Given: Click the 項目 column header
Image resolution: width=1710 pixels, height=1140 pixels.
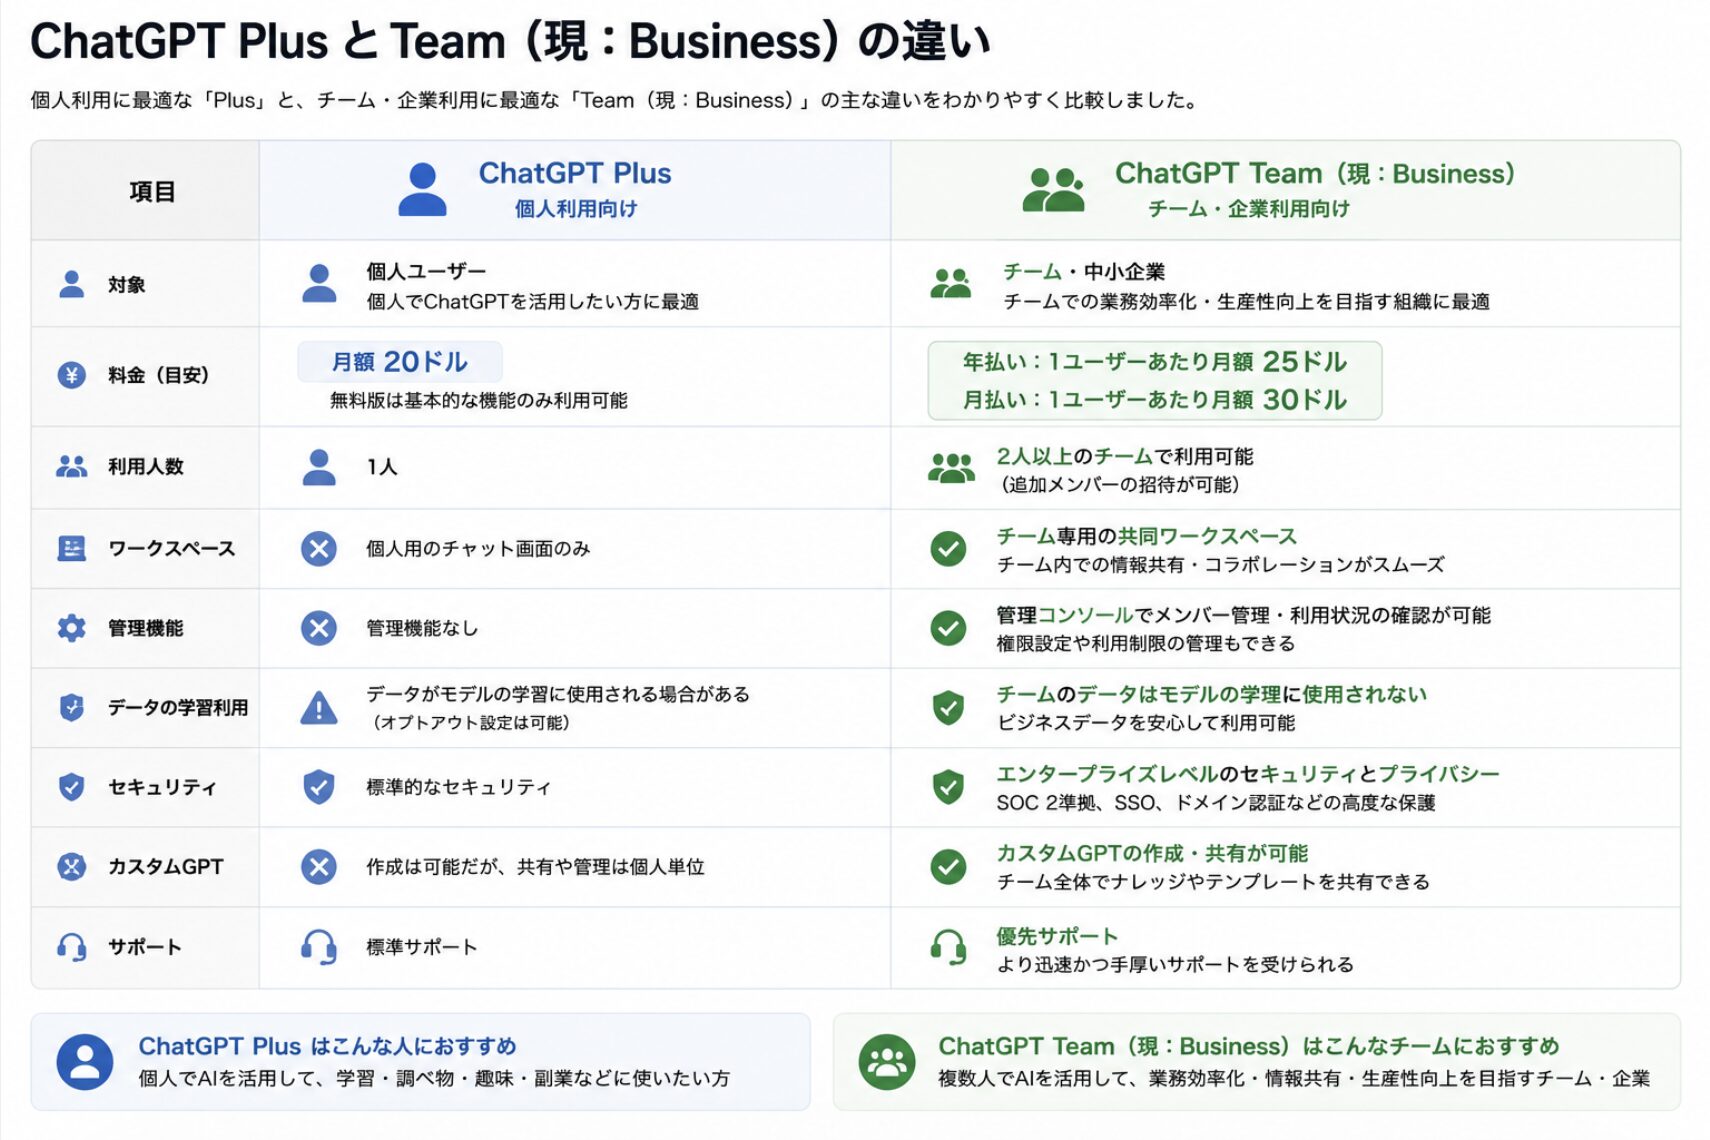Looking at the screenshot, I should [152, 191].
